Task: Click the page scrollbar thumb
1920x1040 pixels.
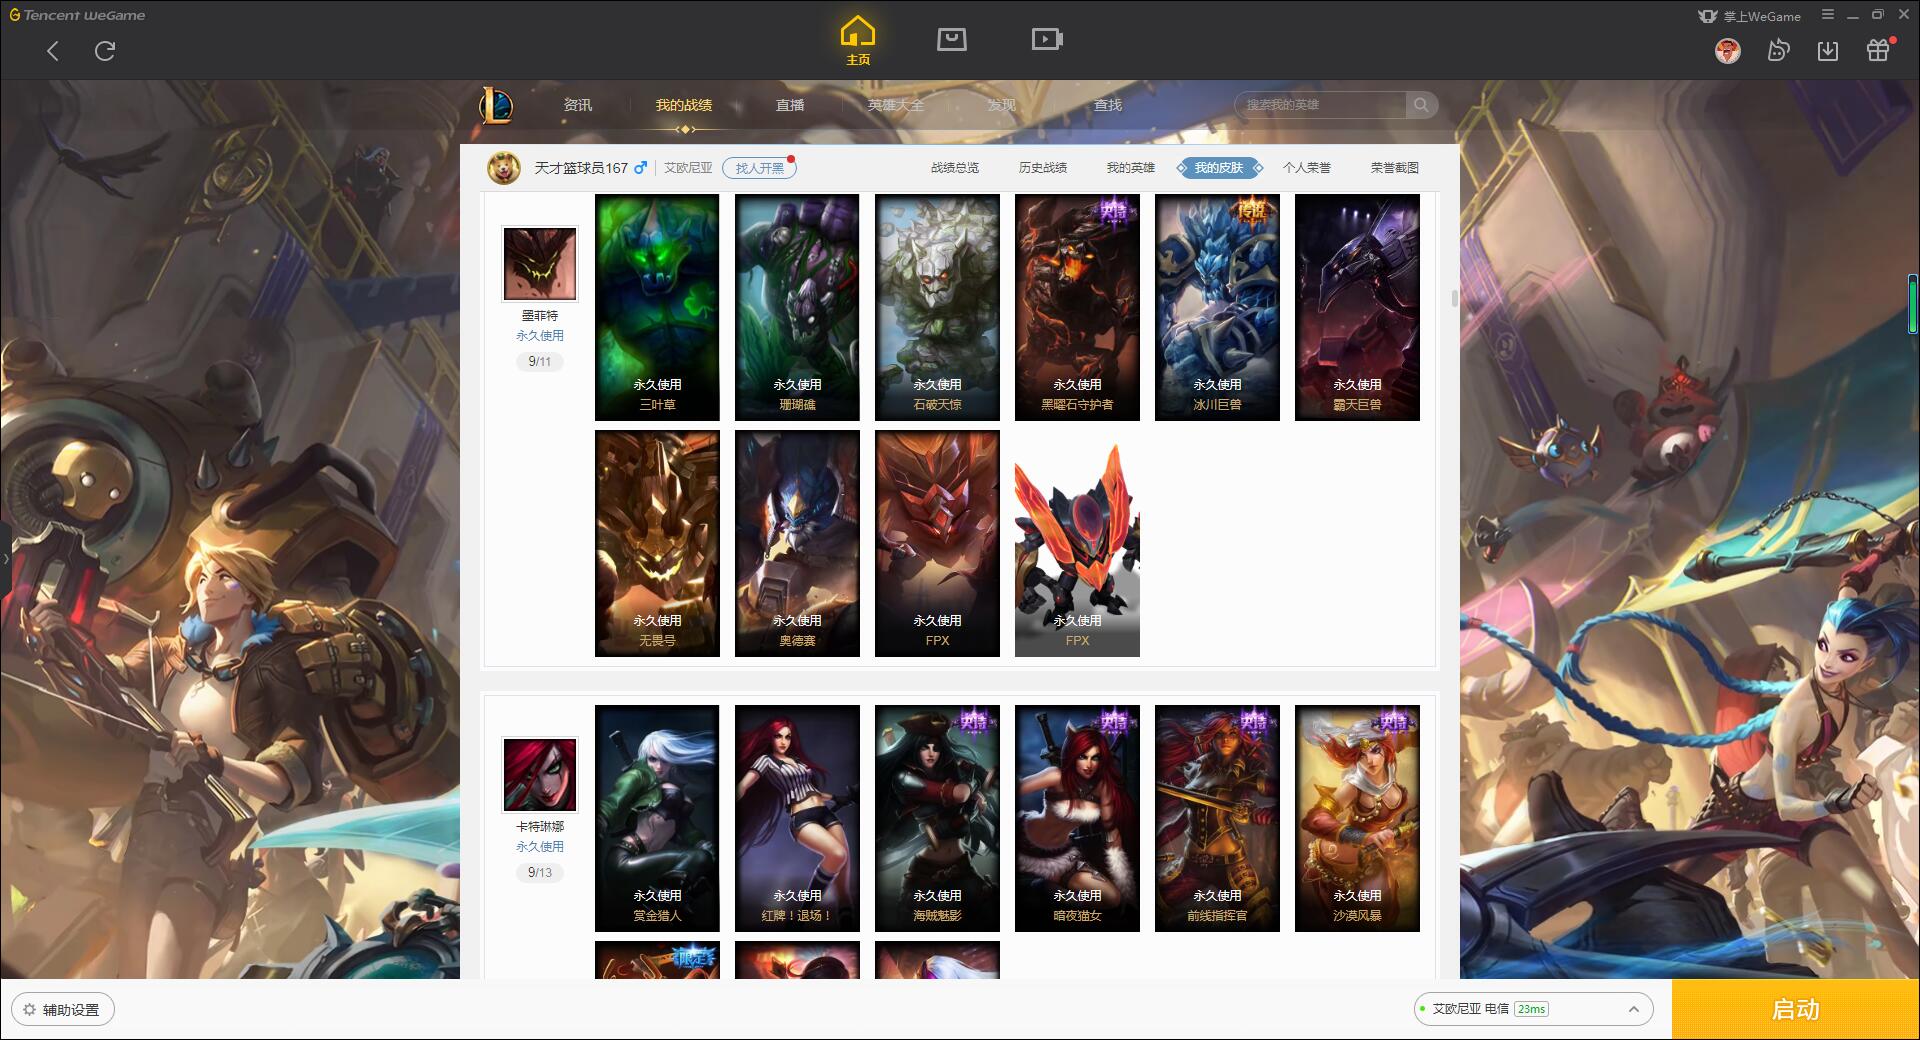Action: coord(1454,298)
